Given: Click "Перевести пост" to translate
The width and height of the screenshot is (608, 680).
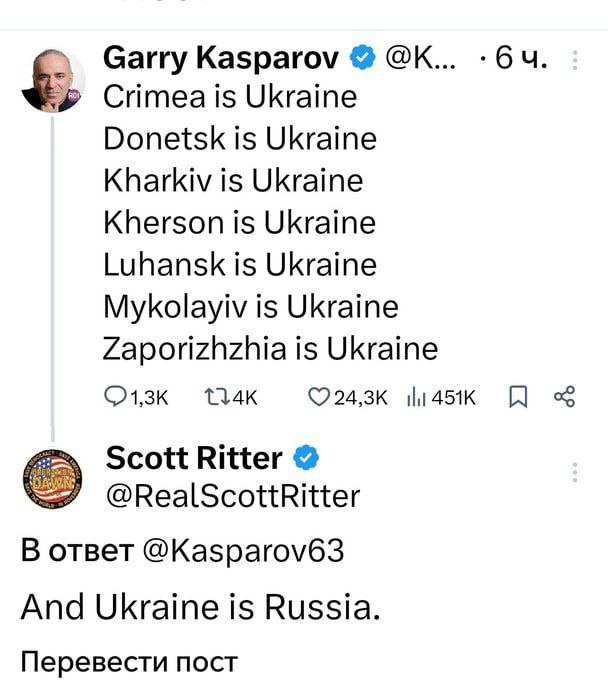Looking at the screenshot, I should click(x=130, y=661).
